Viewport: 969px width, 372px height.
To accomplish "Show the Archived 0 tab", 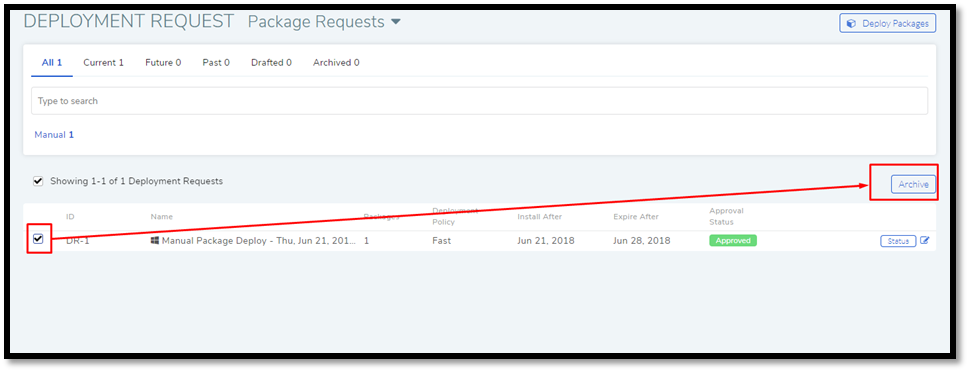I will 336,62.
